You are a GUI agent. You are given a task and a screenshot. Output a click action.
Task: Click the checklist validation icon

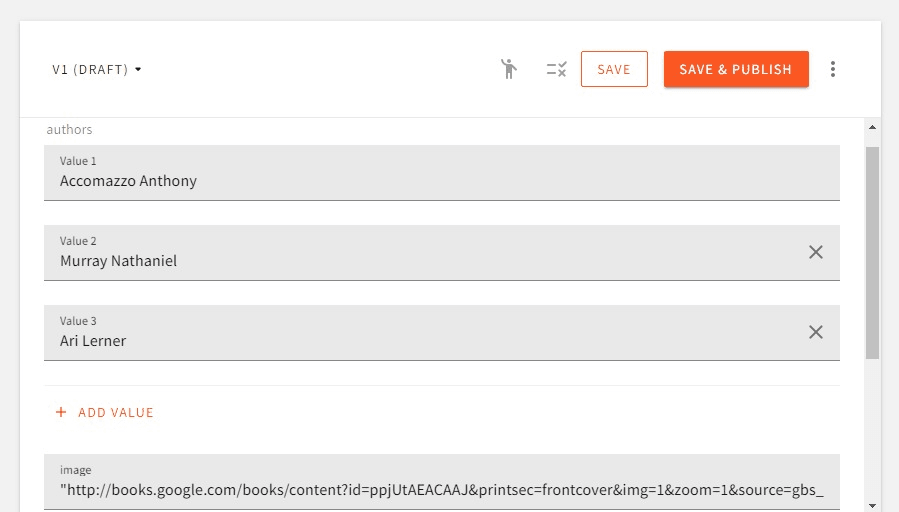[556, 69]
